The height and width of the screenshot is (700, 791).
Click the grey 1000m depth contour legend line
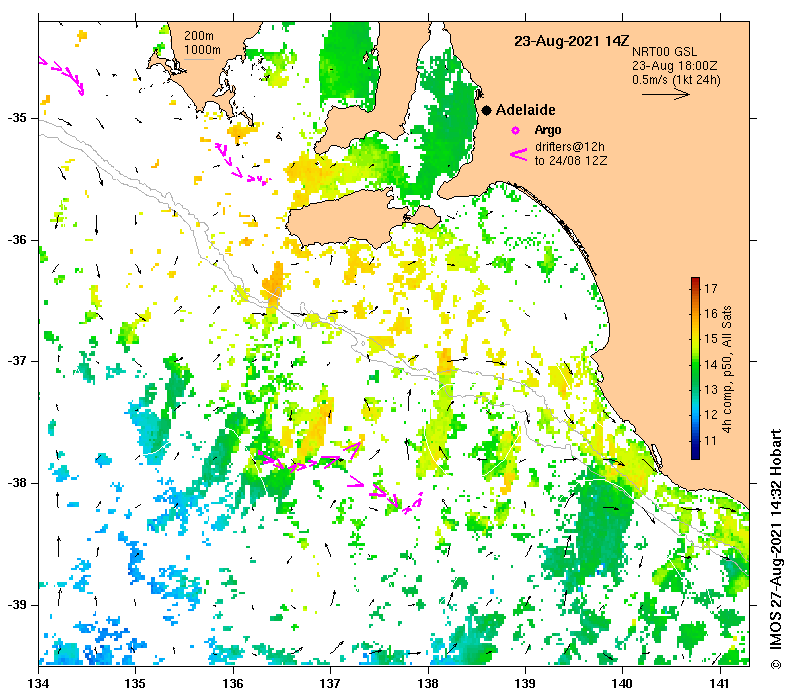click(199, 60)
